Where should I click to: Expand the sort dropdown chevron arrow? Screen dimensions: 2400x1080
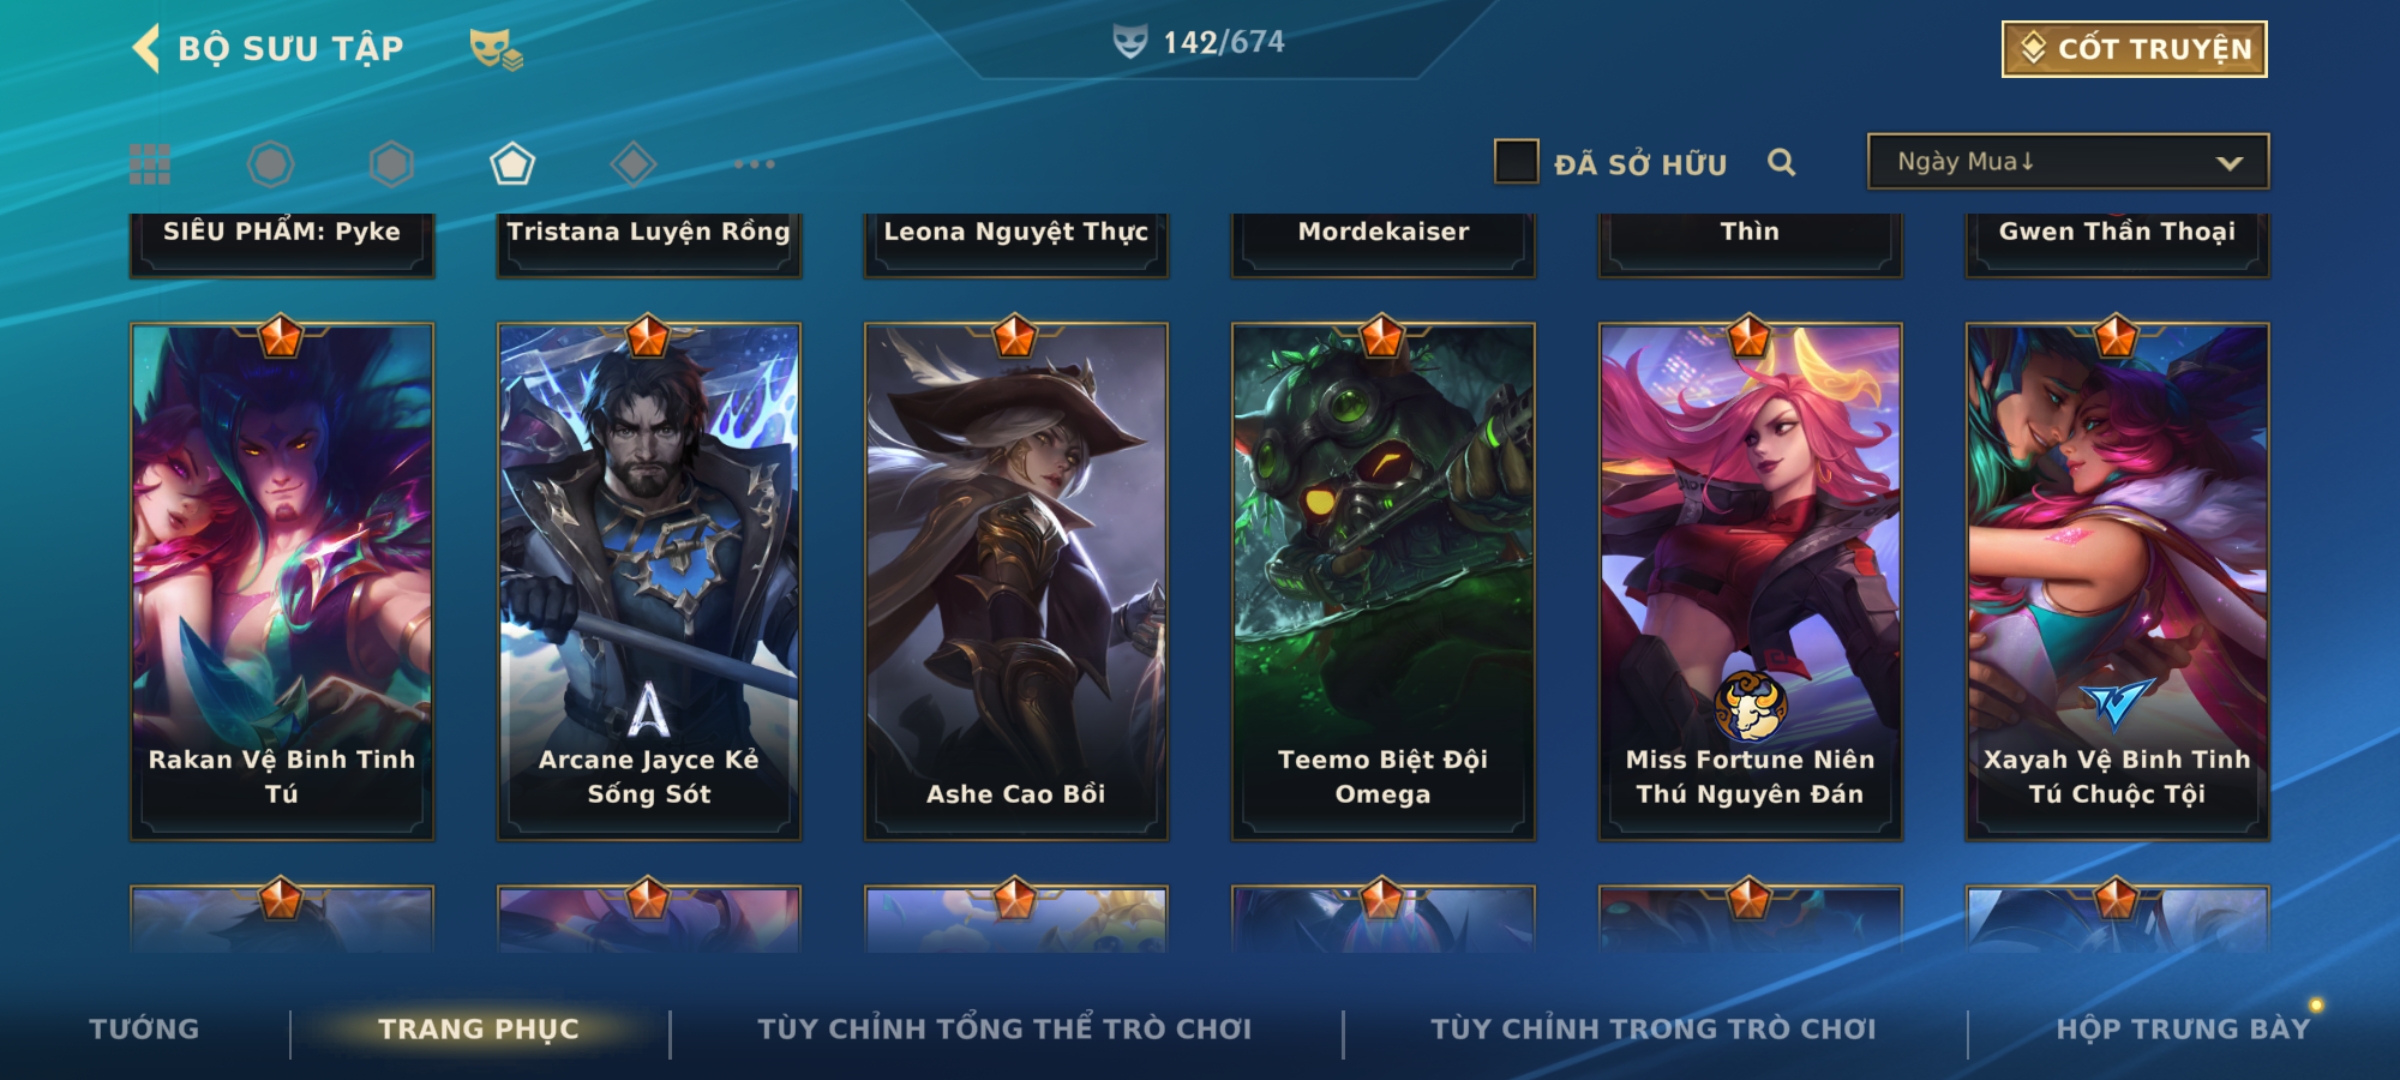click(x=2229, y=163)
